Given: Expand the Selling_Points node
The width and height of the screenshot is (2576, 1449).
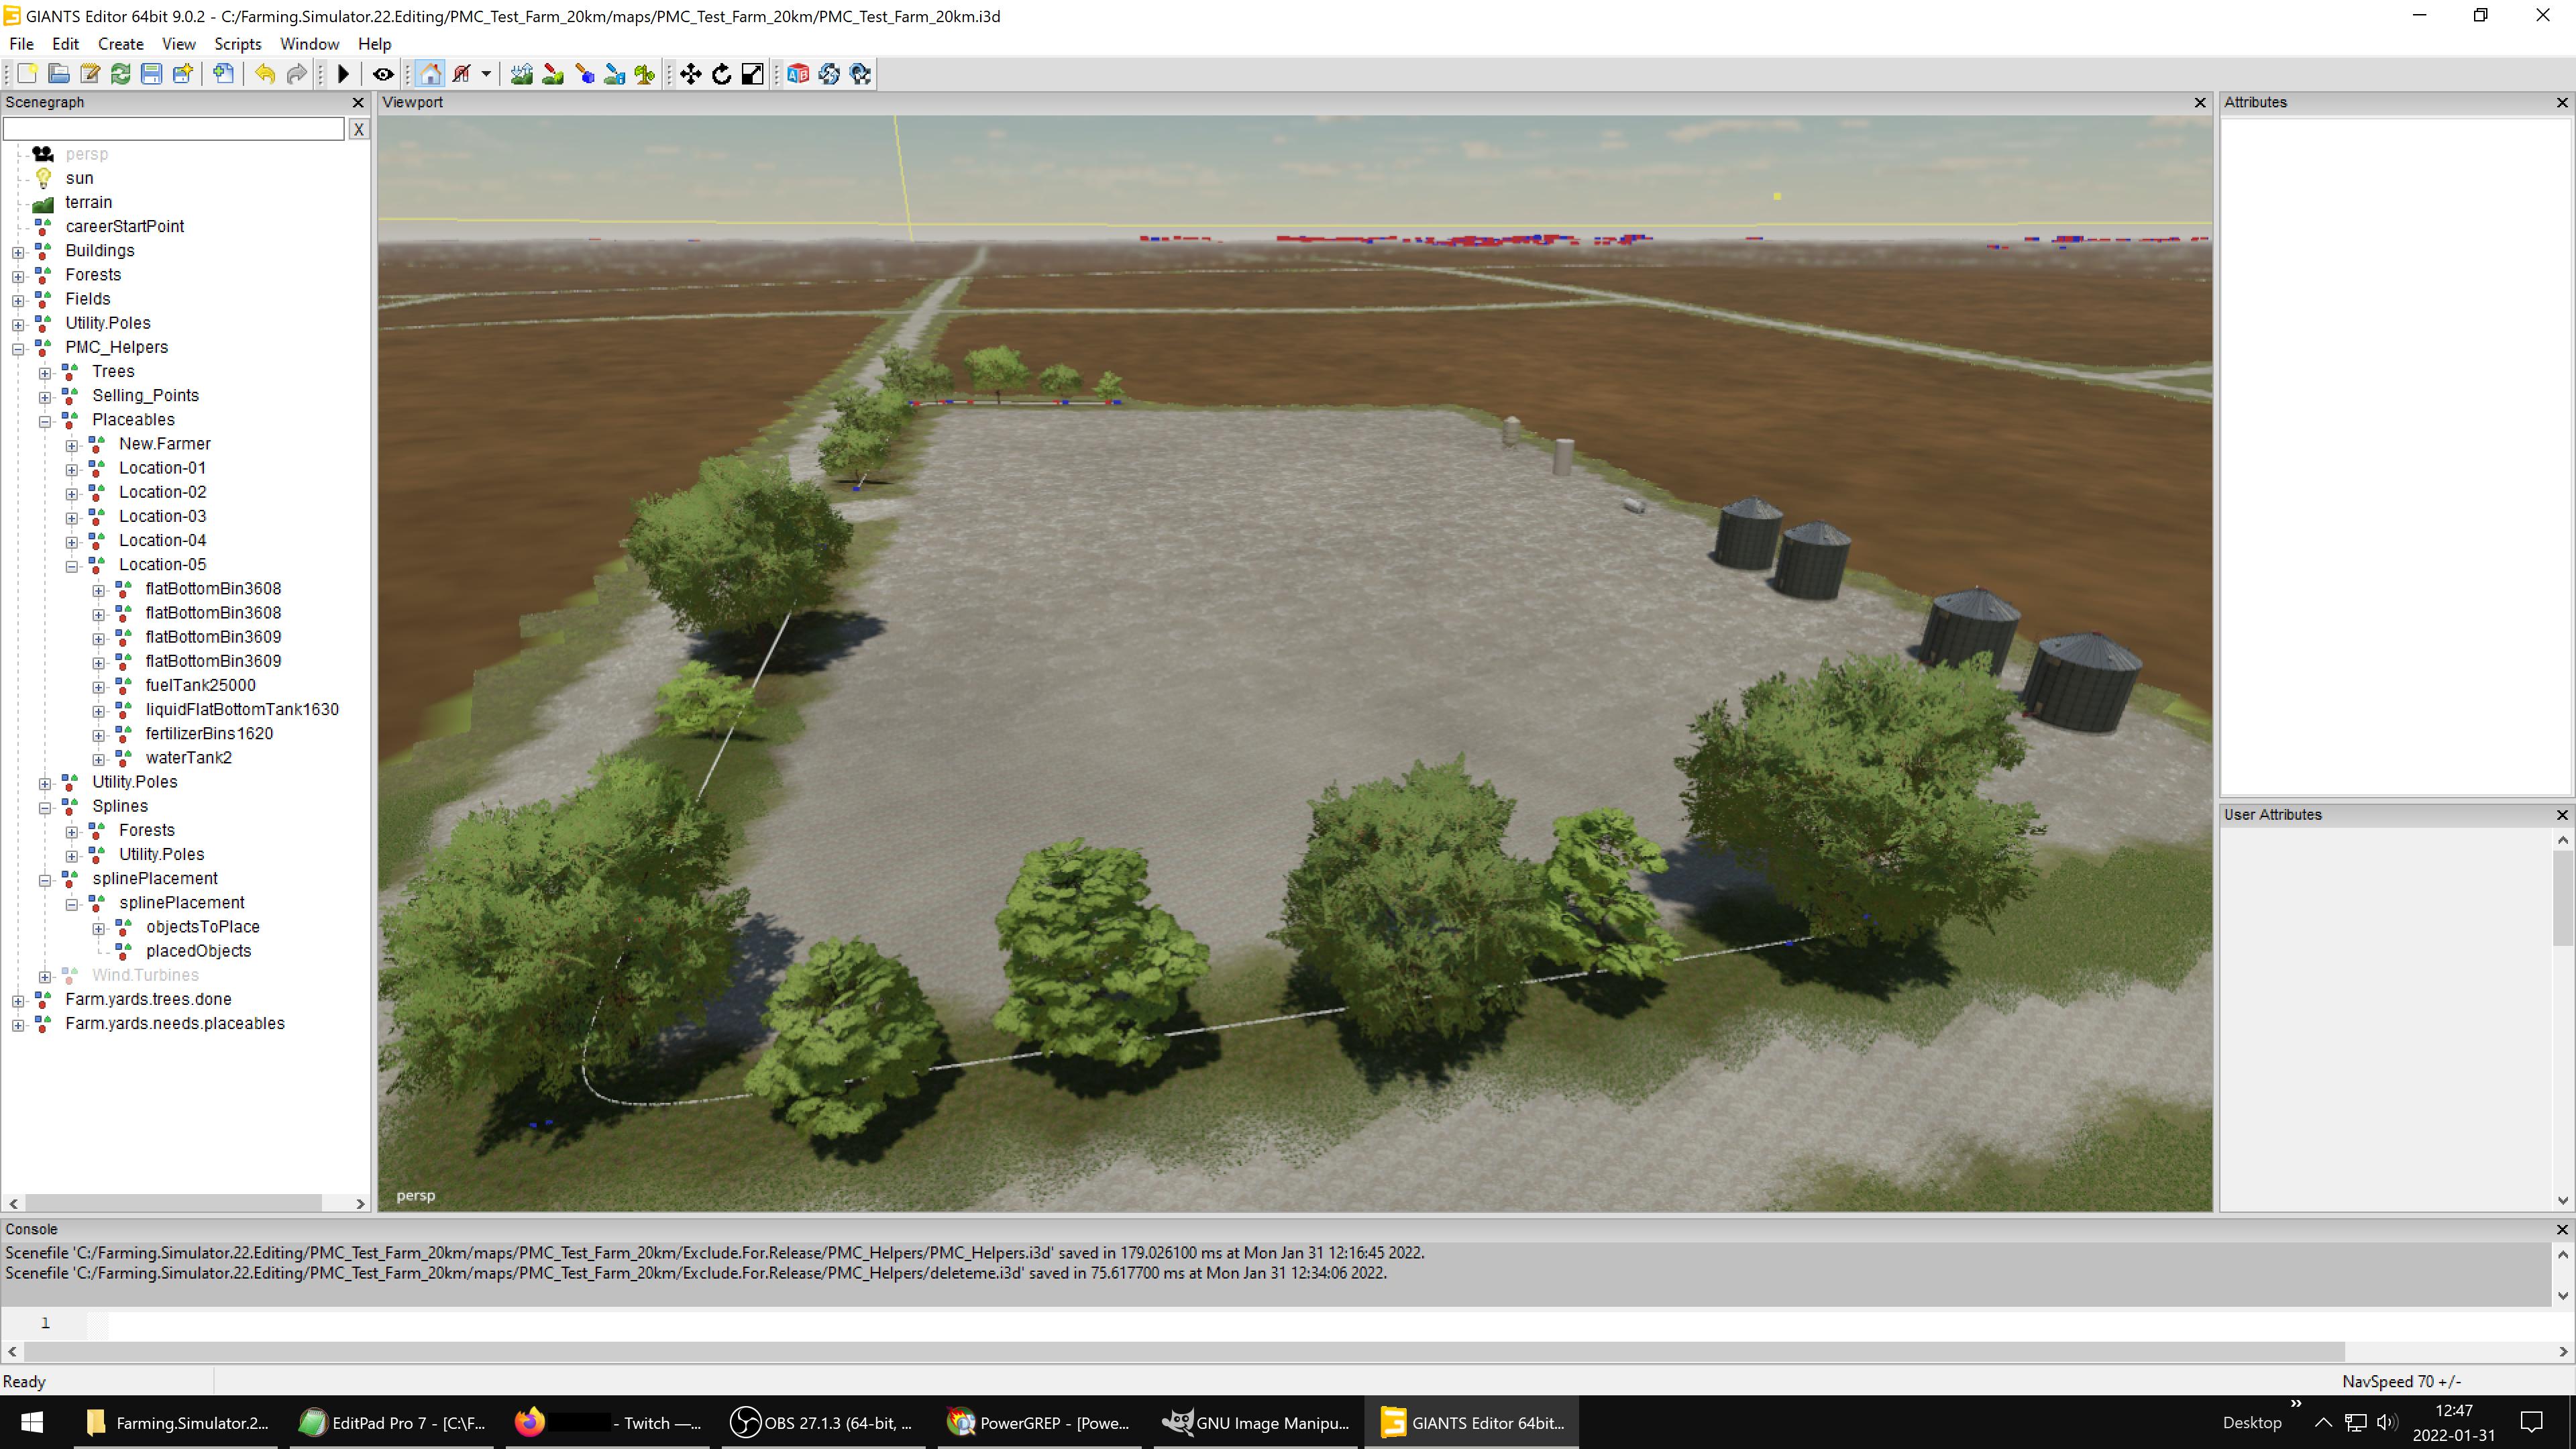Looking at the screenshot, I should (x=45, y=397).
